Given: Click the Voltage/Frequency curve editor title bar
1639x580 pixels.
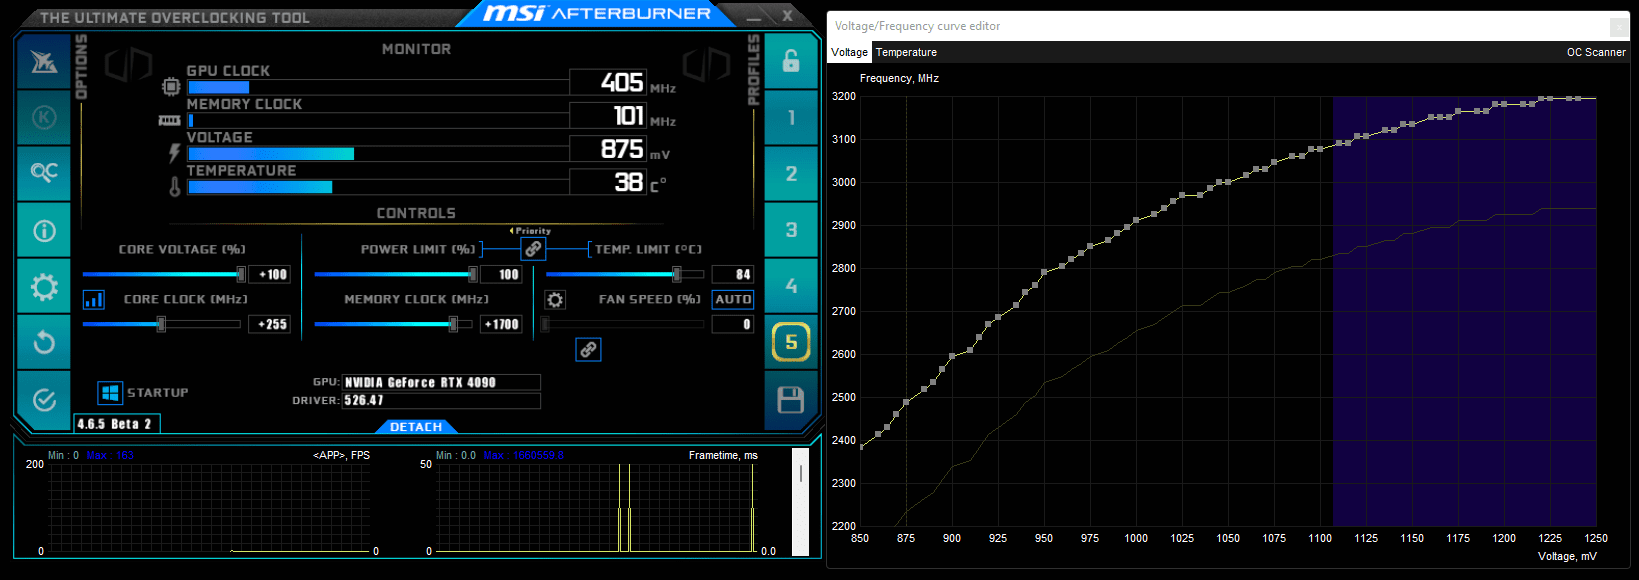Looking at the screenshot, I should coord(1229,26).
